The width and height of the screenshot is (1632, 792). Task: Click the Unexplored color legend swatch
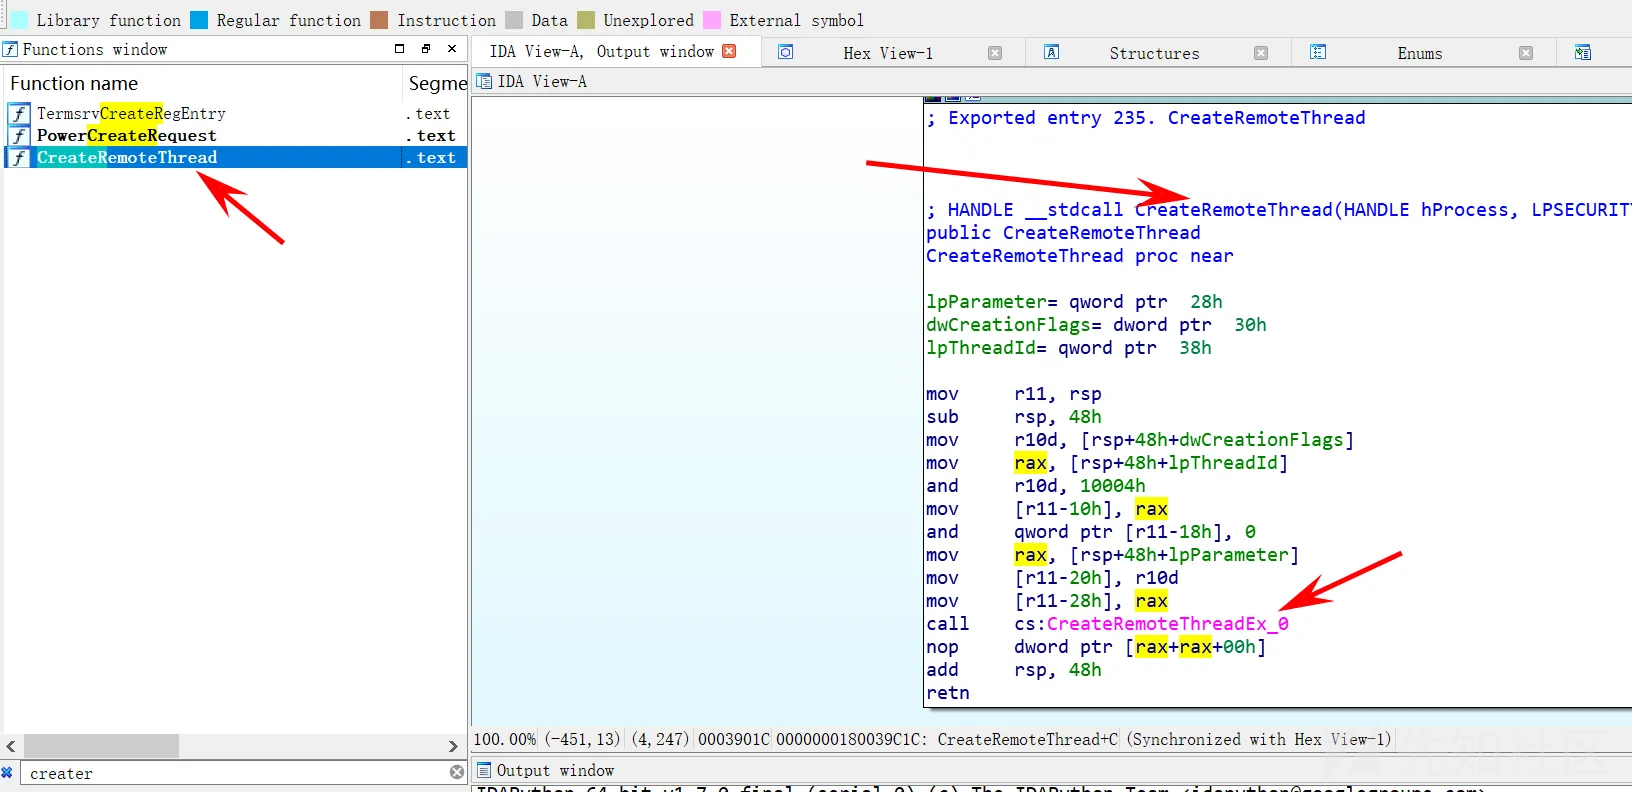click(x=586, y=20)
